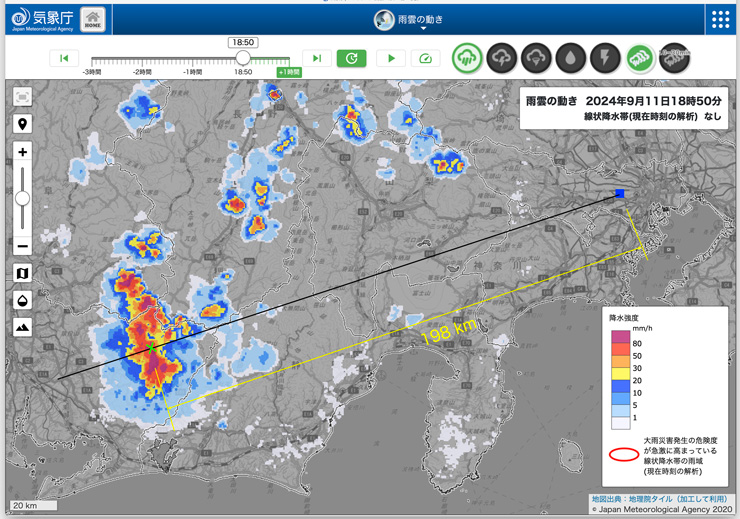The height and width of the screenshot is (519, 740).
Task: Open the base map selector icon
Action: pos(22,274)
